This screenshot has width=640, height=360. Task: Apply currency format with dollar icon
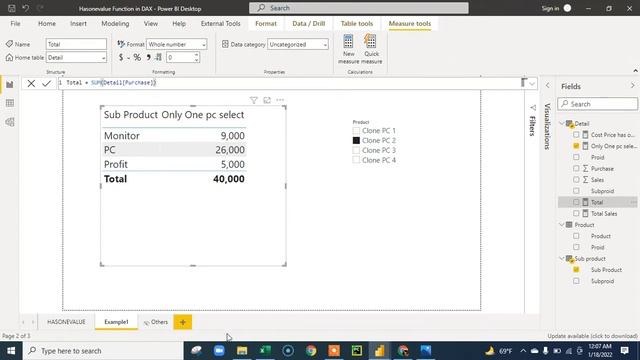point(121,58)
